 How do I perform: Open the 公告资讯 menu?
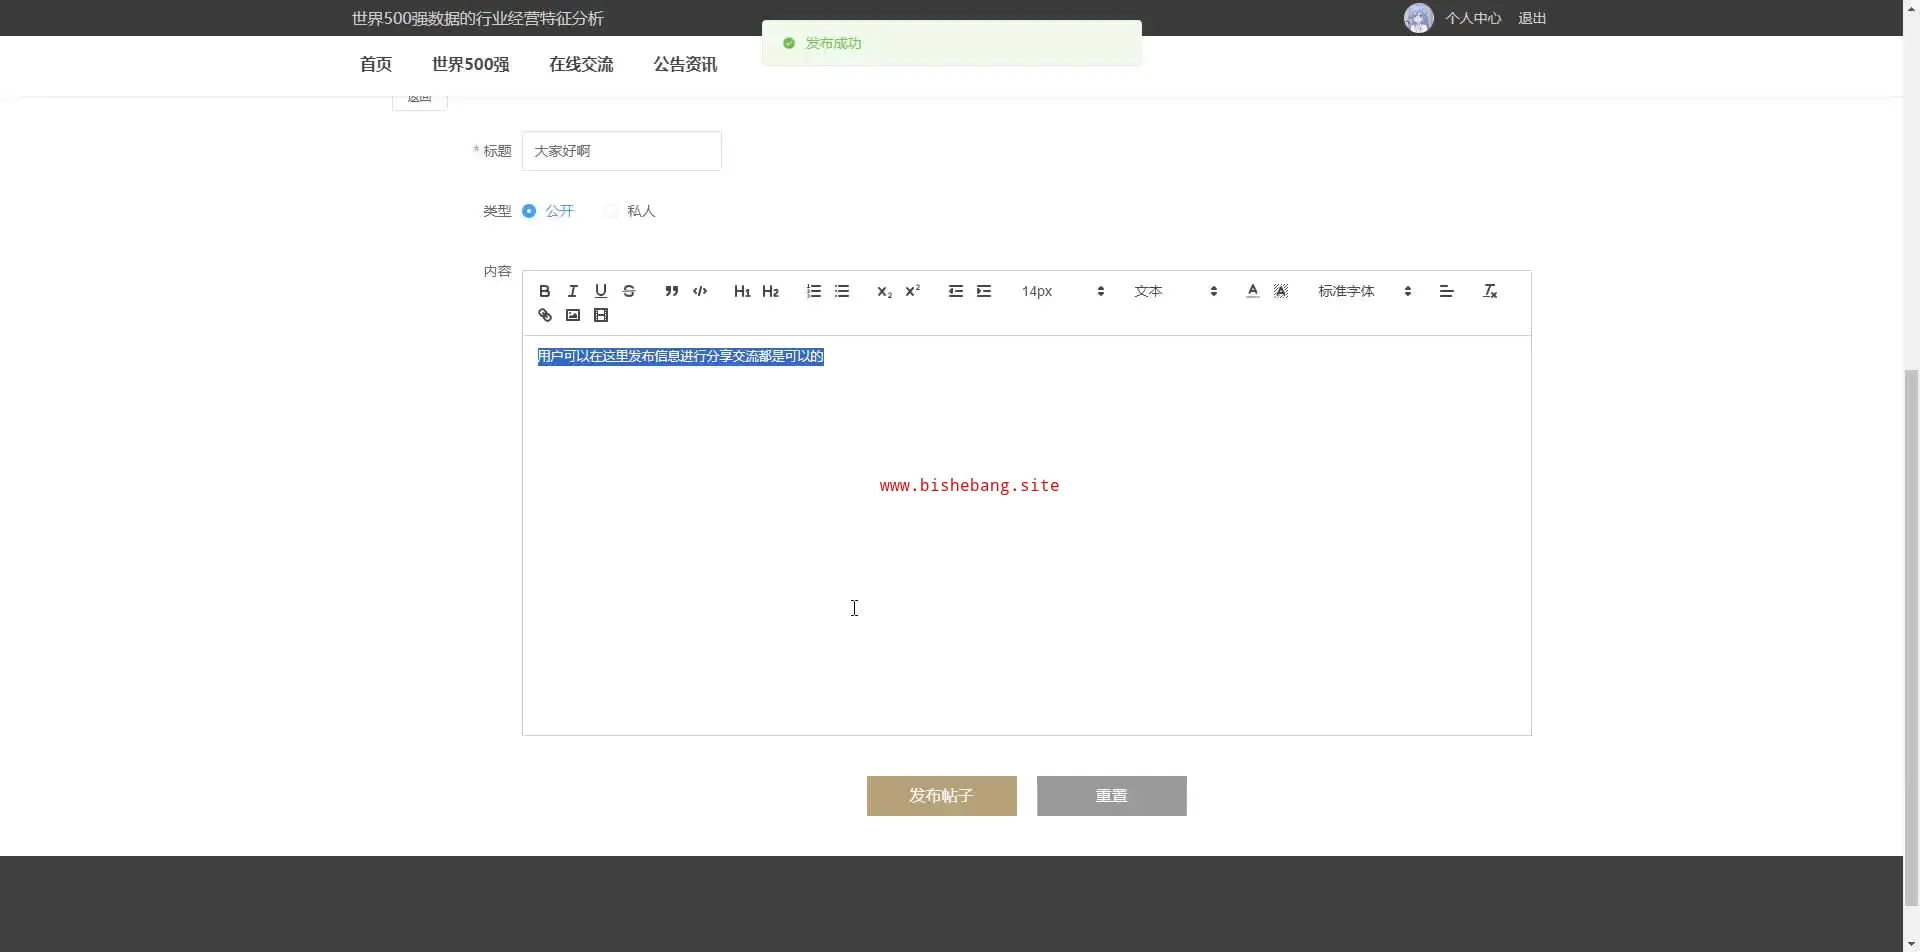[x=685, y=64]
